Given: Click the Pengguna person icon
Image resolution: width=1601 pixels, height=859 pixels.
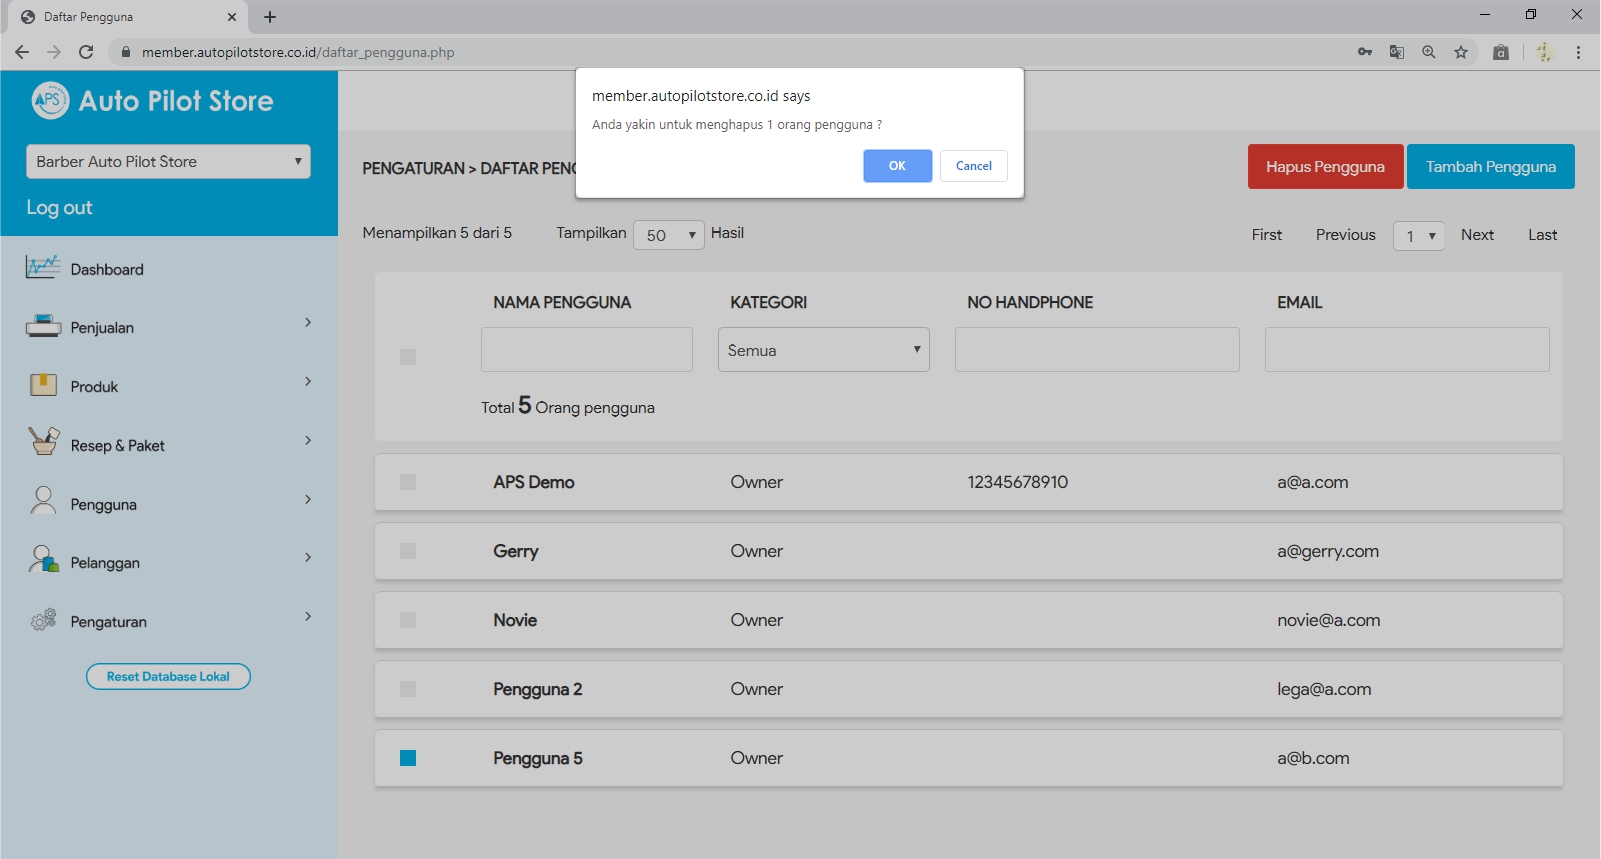Looking at the screenshot, I should pyautogui.click(x=43, y=501).
